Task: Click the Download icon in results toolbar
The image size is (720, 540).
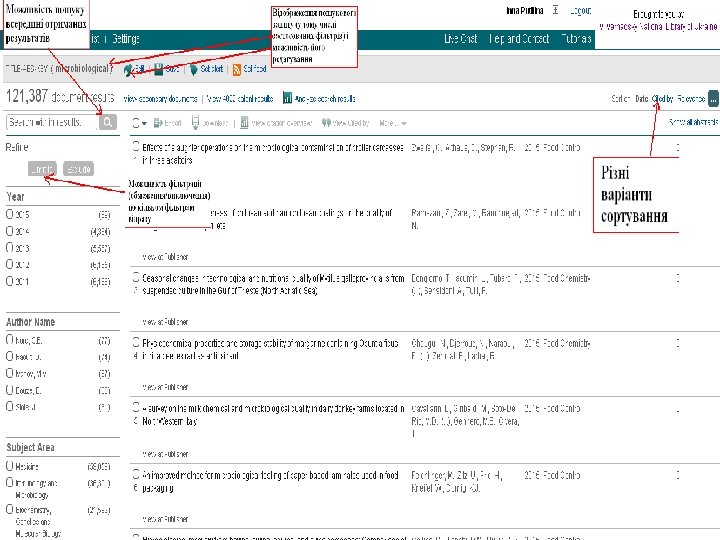Action: click(x=195, y=123)
